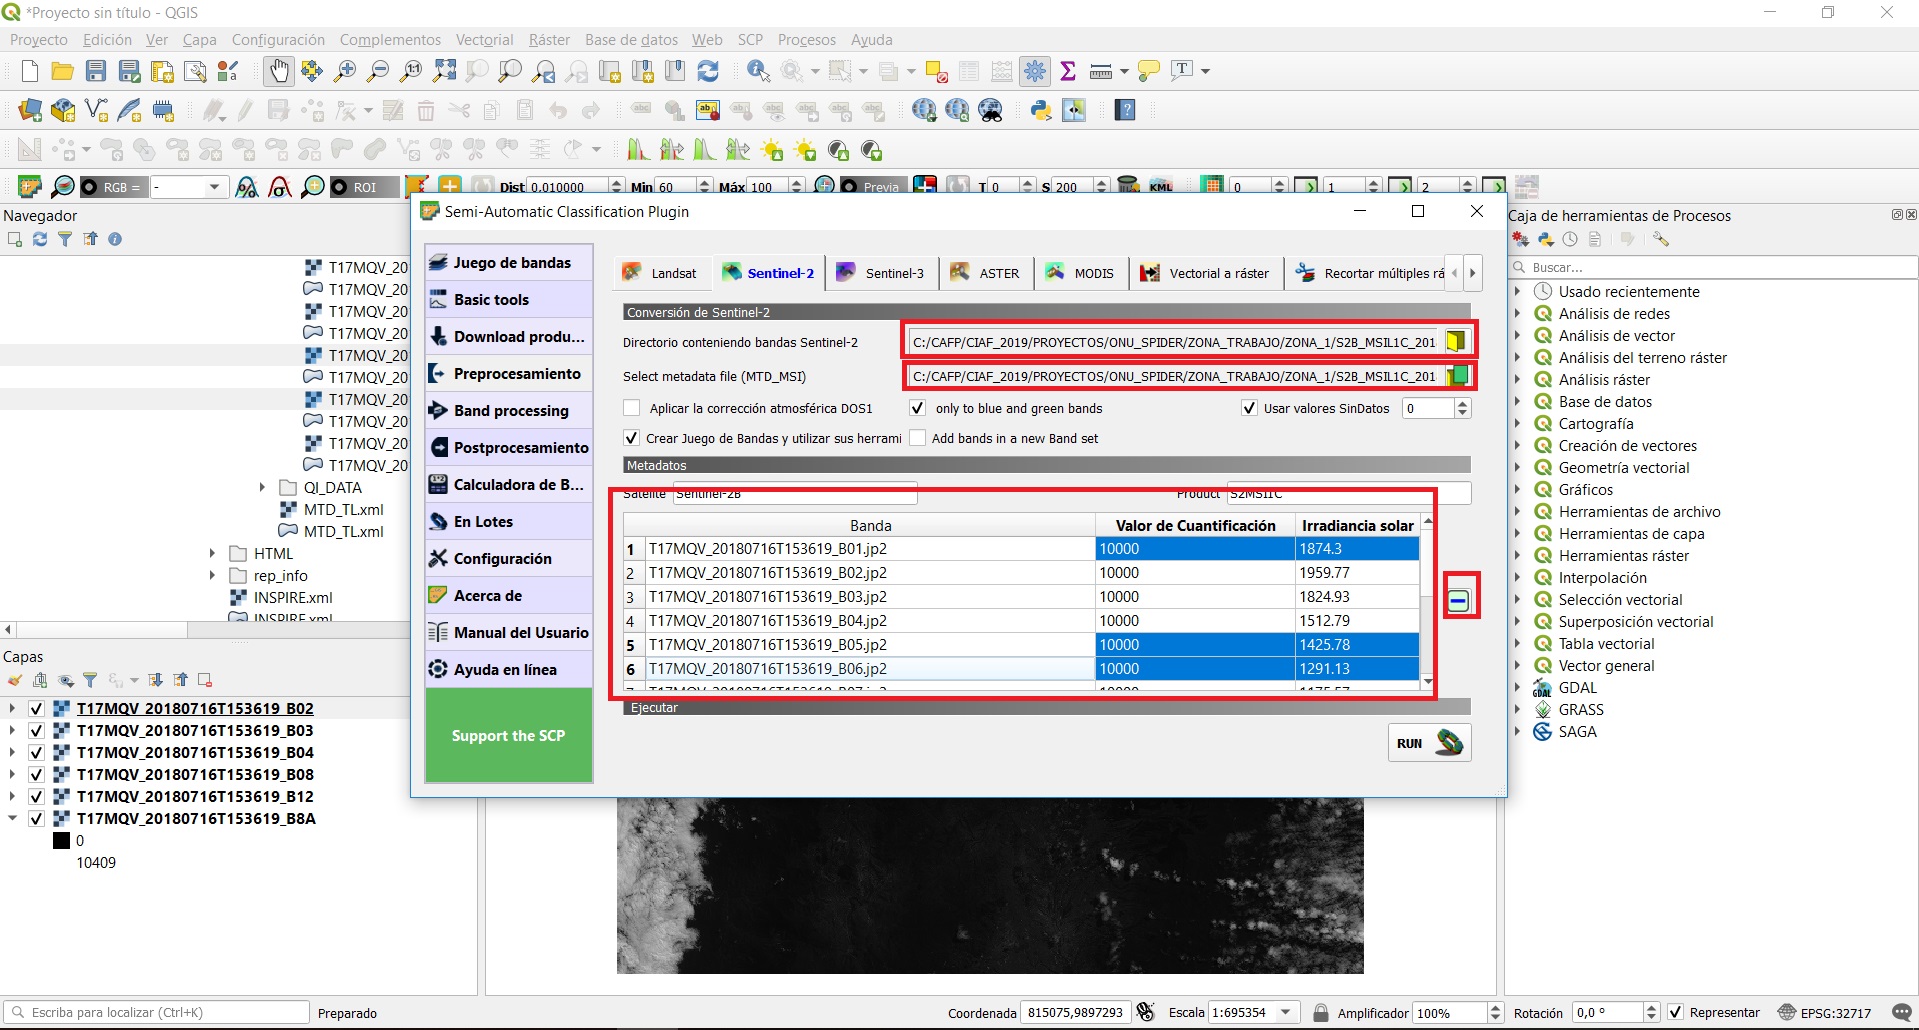The image size is (1919, 1030).
Task: Click the Refresh map icon
Action: [708, 71]
